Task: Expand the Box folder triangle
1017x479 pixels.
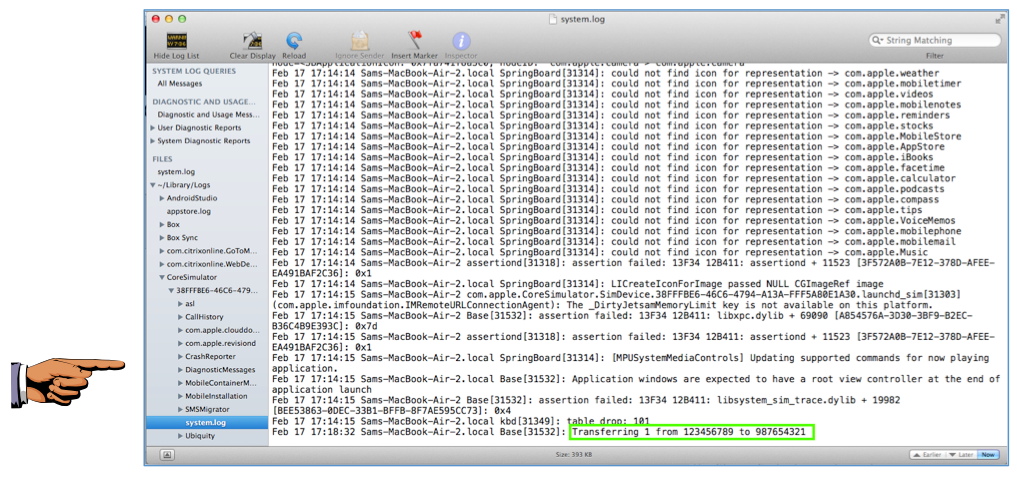Action: tap(162, 225)
